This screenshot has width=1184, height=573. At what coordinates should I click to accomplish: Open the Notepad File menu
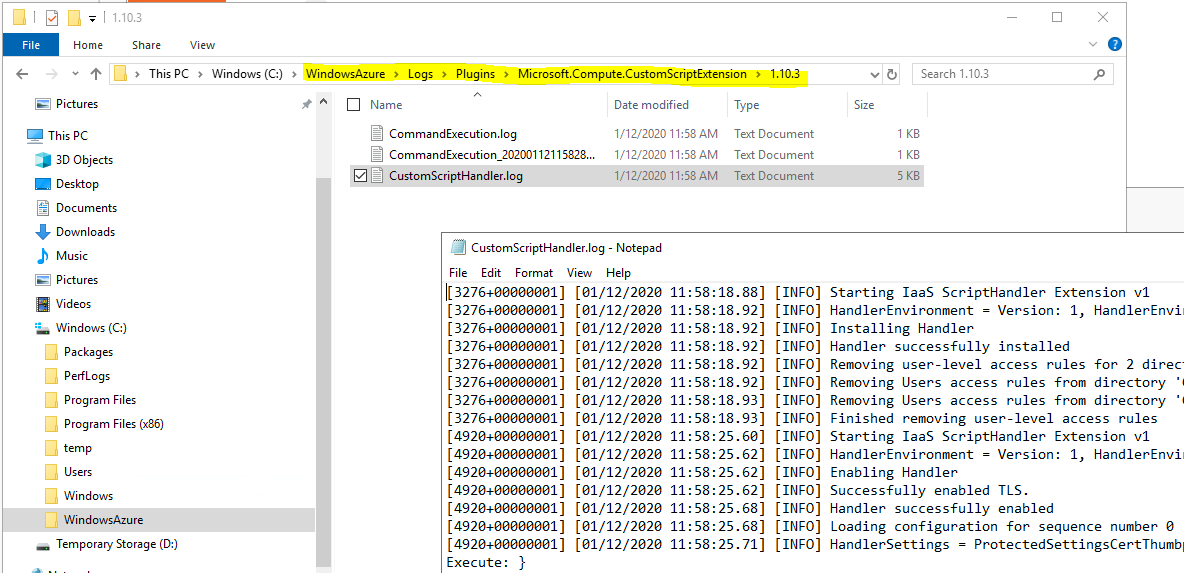click(x=458, y=273)
